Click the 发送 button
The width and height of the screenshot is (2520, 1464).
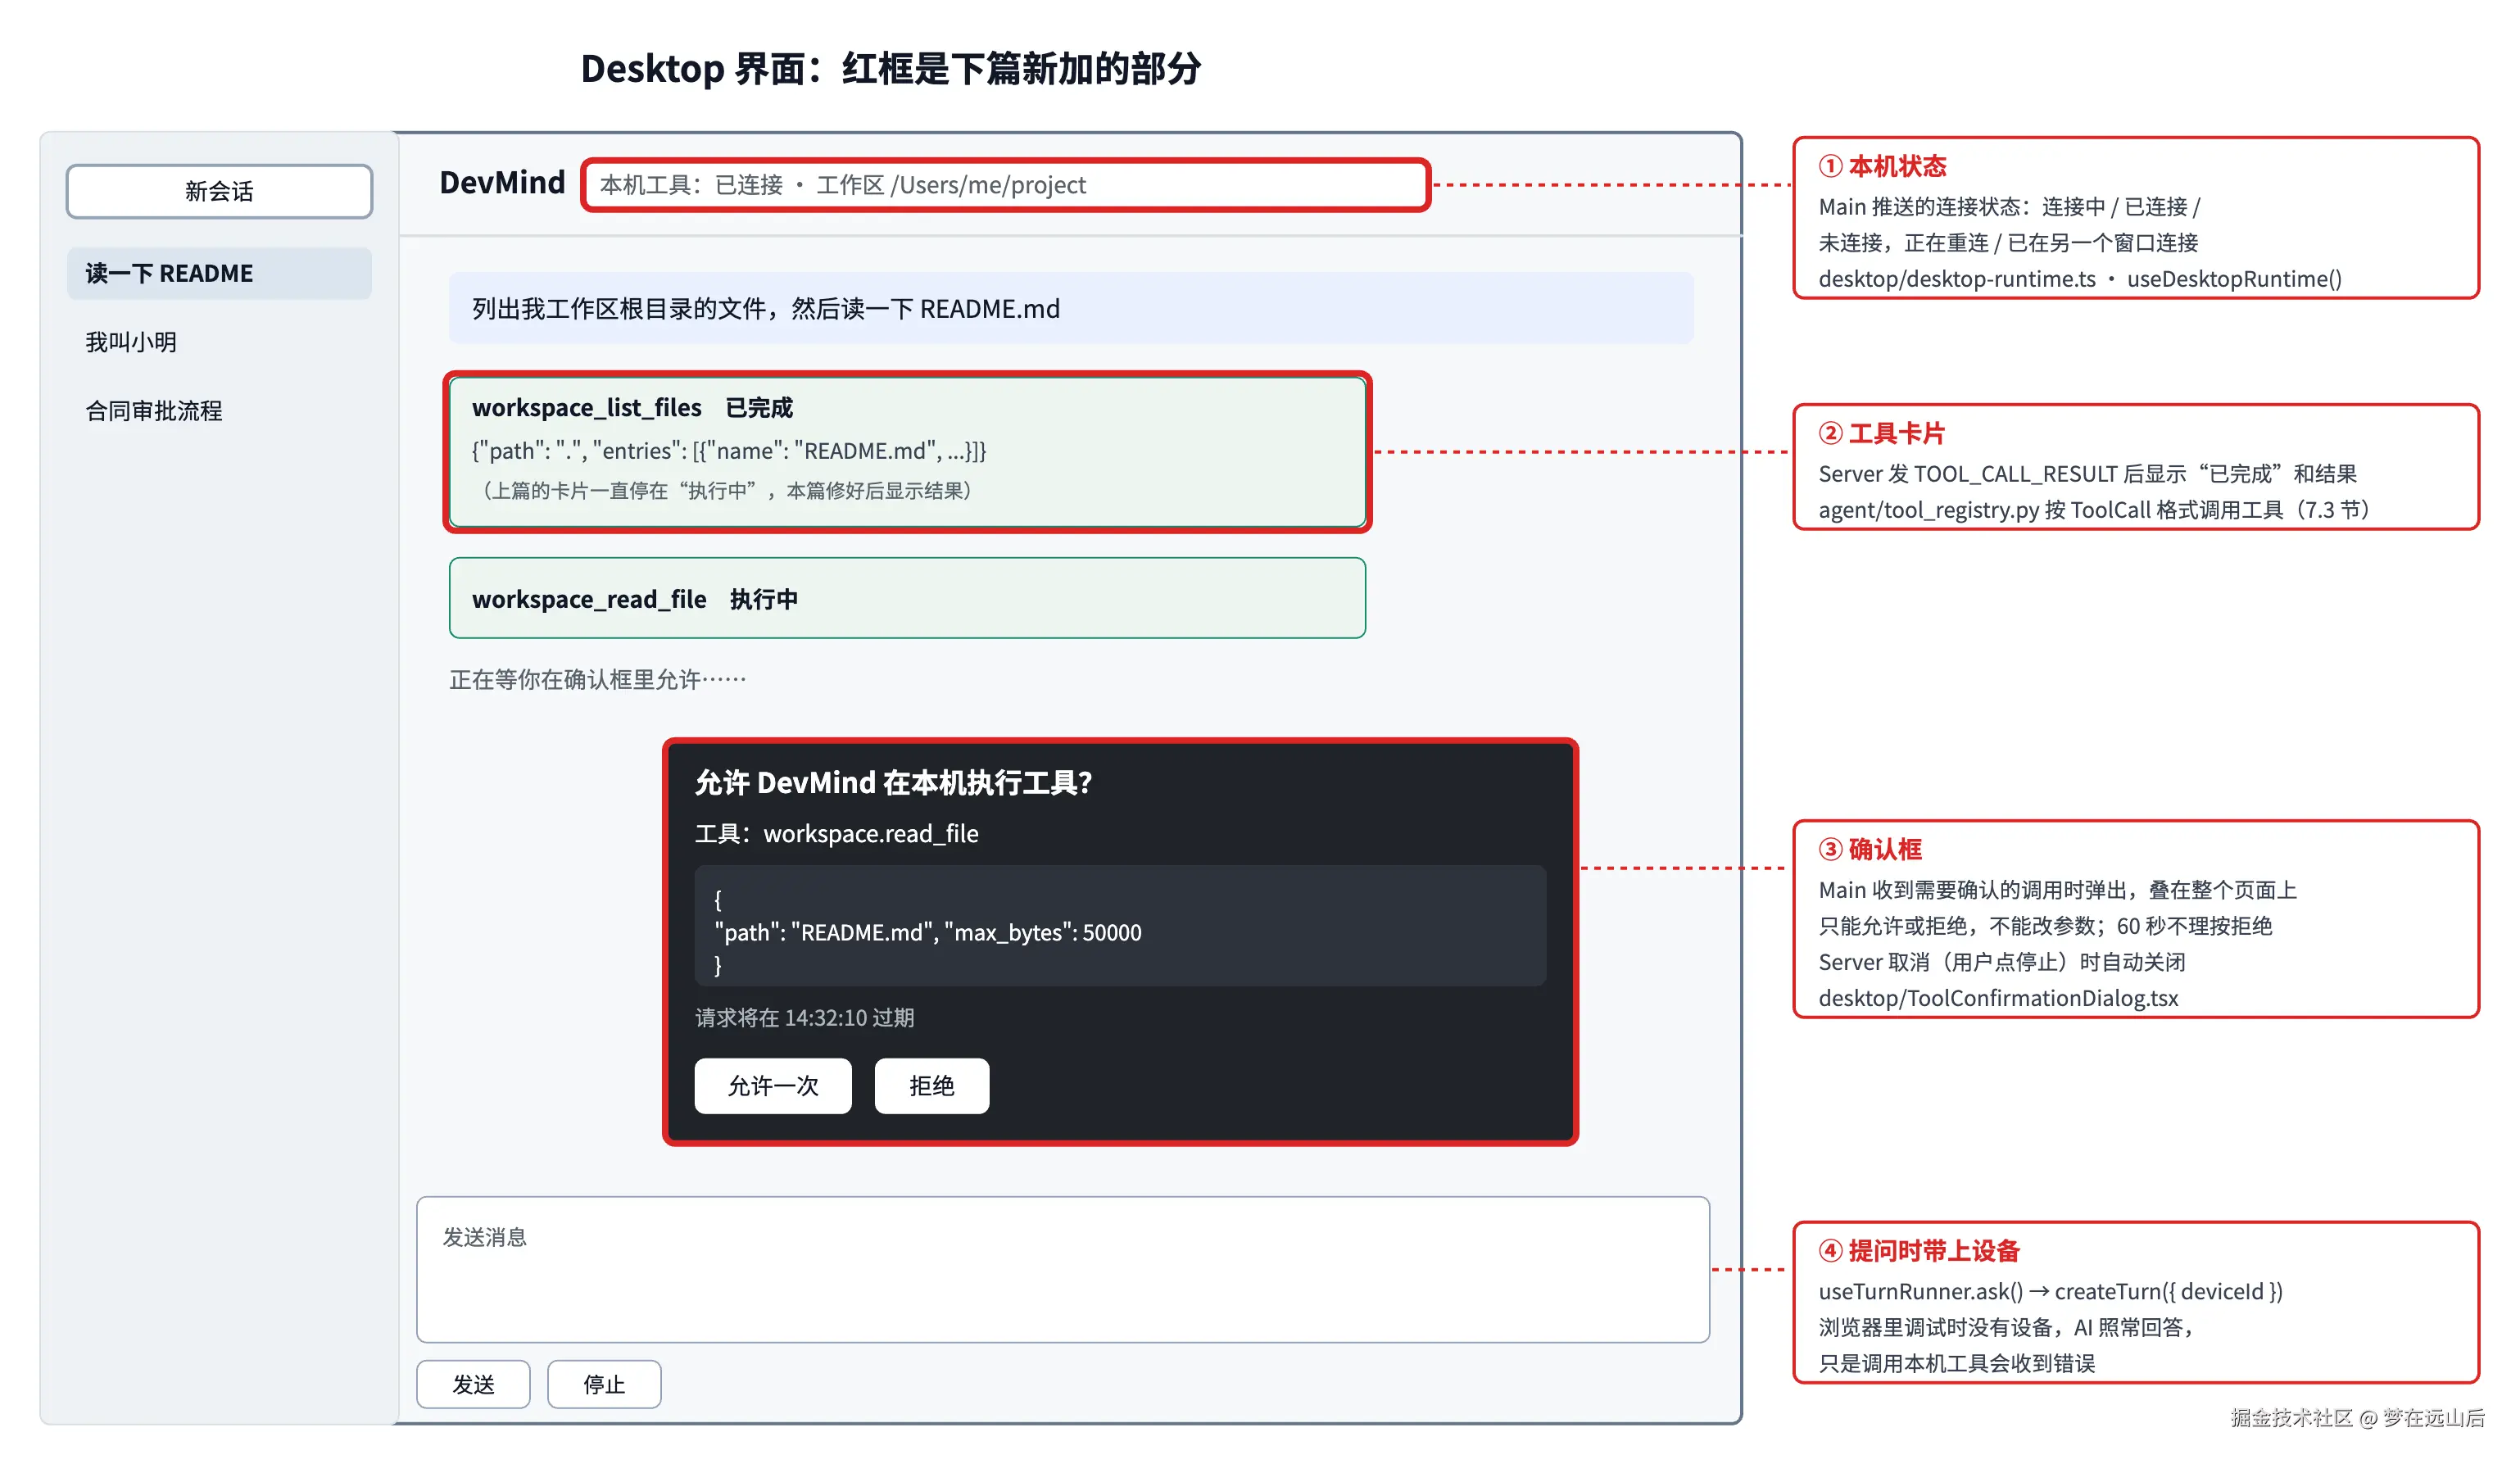point(473,1384)
